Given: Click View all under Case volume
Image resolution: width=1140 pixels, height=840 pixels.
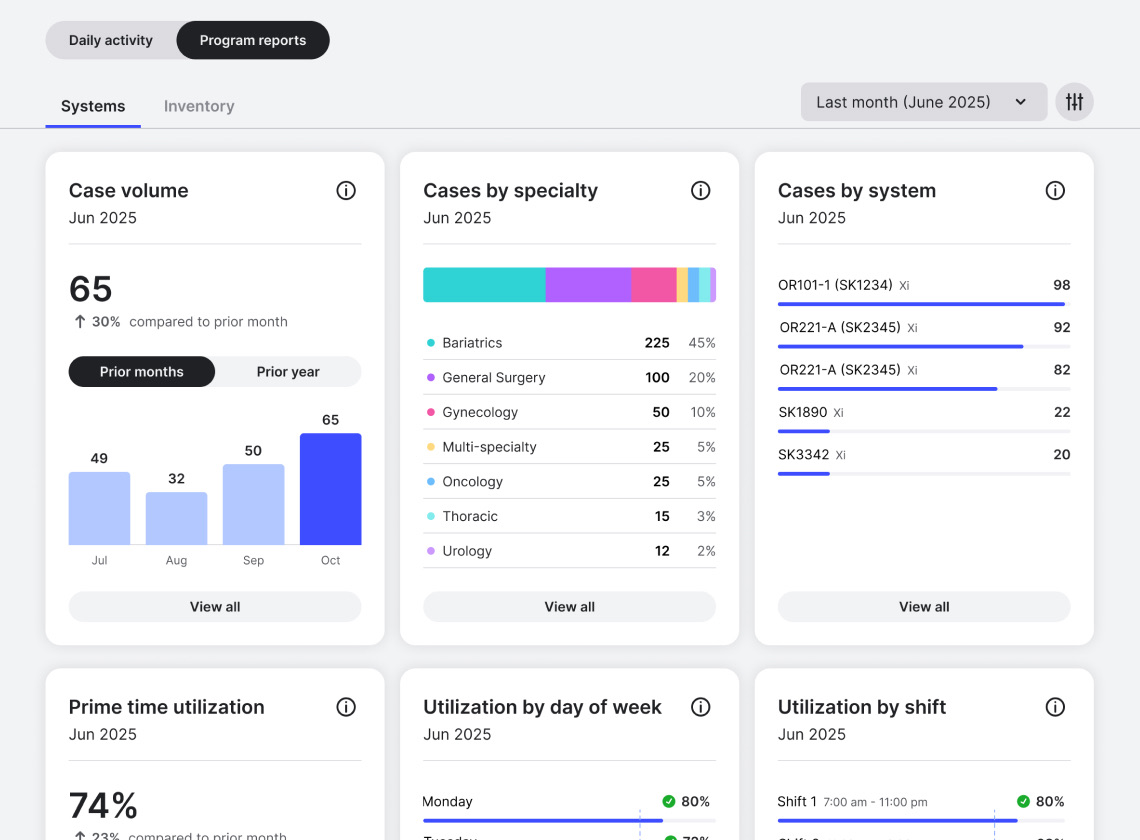Looking at the screenshot, I should coord(214,606).
